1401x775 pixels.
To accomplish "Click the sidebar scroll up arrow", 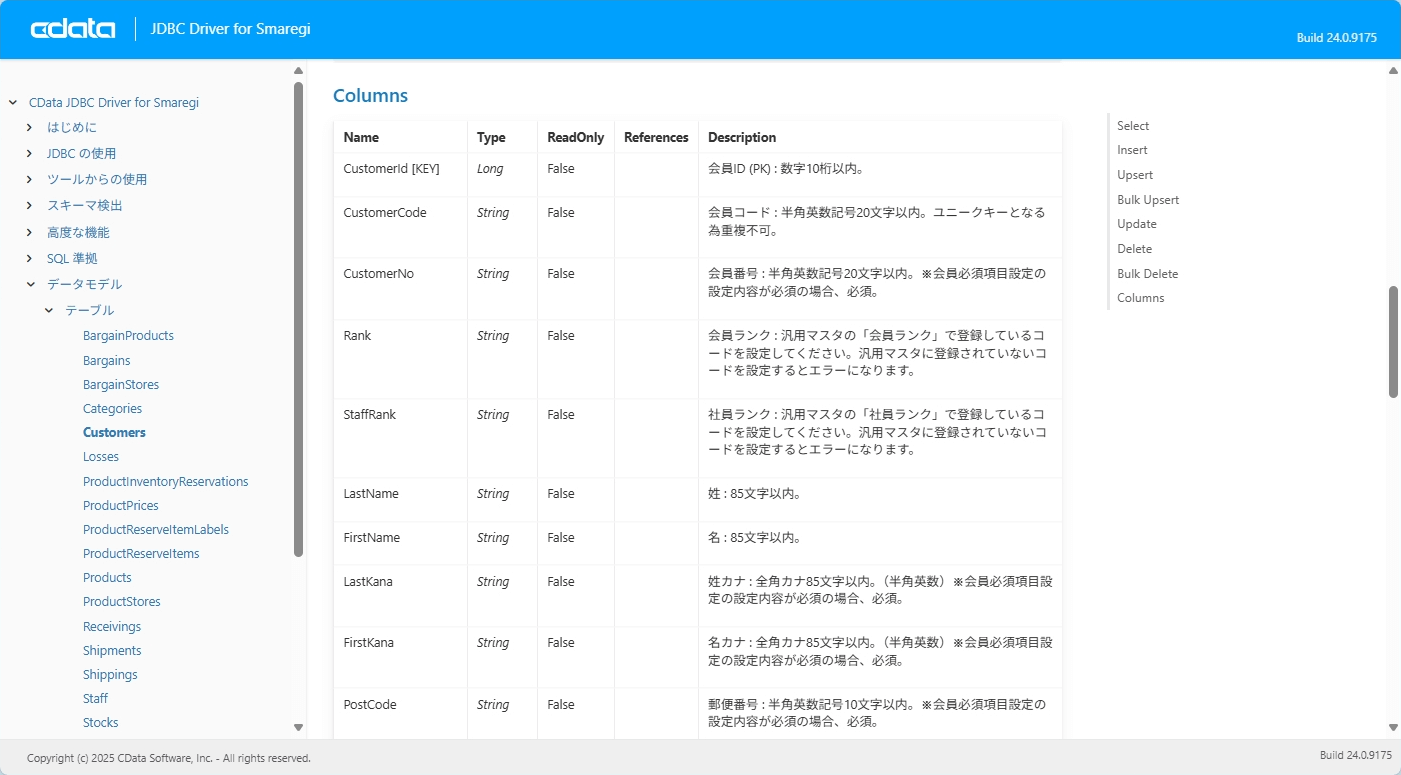I will click(x=298, y=71).
